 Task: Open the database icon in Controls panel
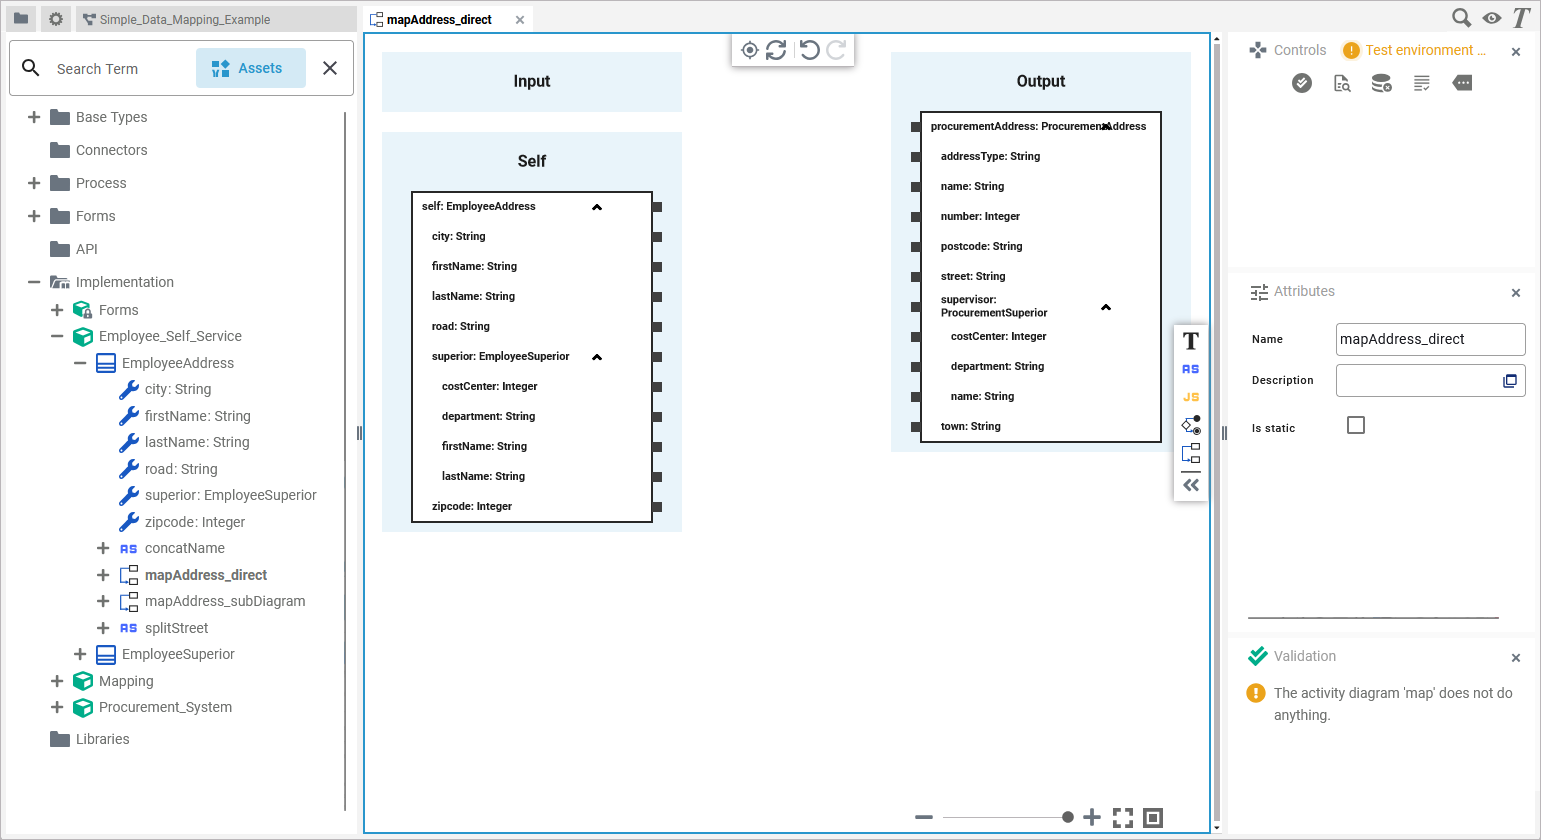pyautogui.click(x=1382, y=83)
